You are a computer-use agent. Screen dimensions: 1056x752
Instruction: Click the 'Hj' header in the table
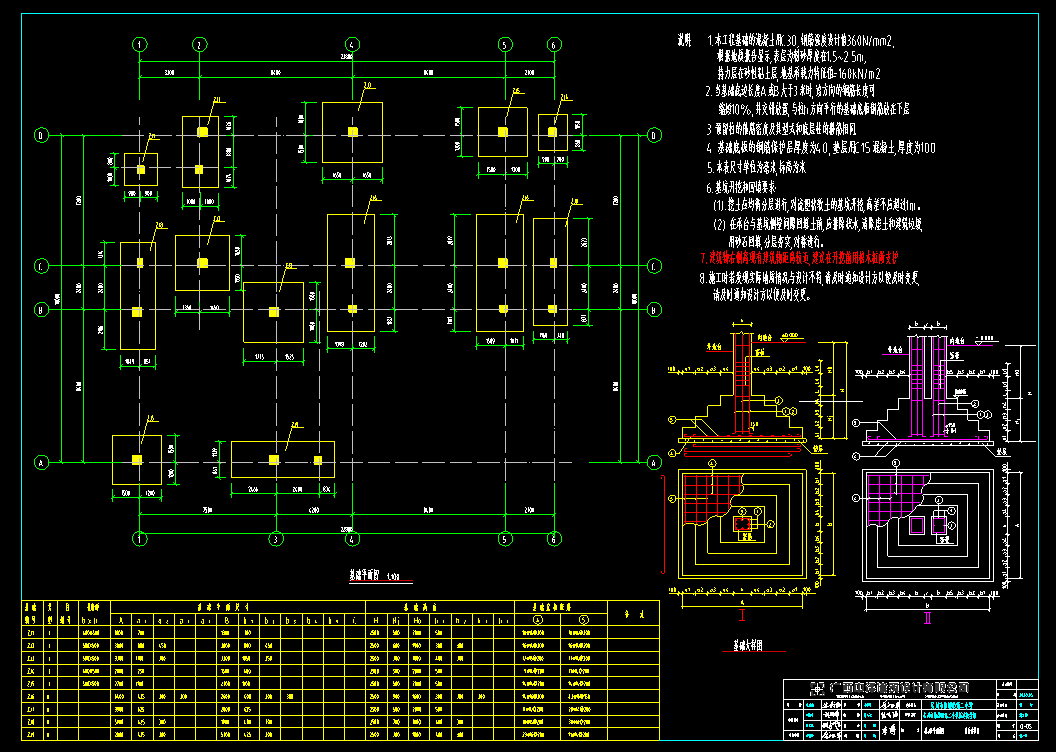click(395, 620)
